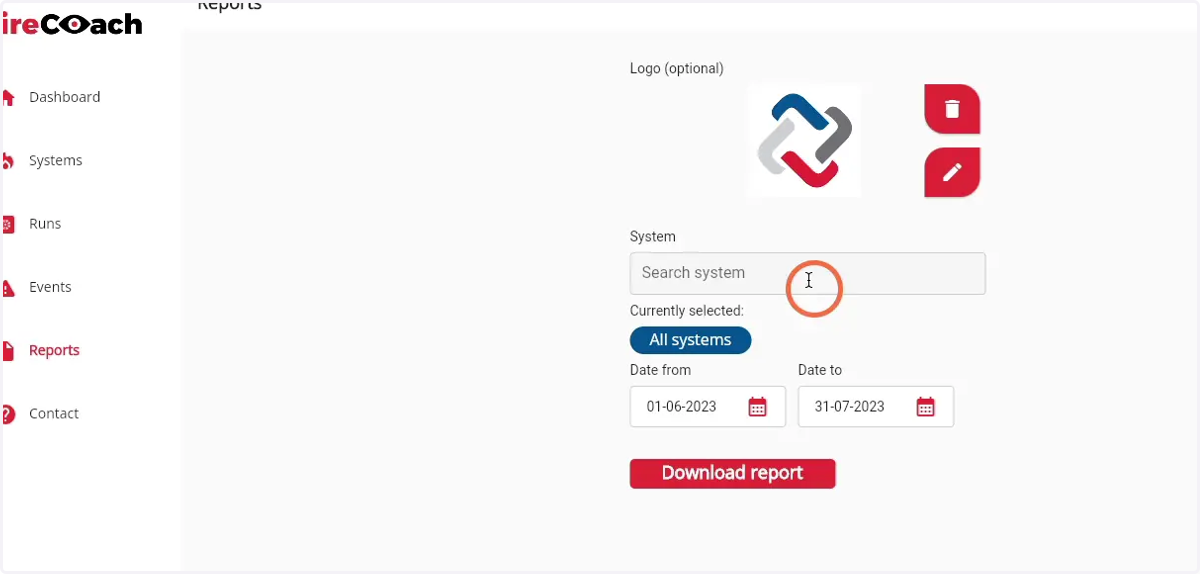Click the Runs icon in sidebar
Viewport: 1200px width, 574px height.
coord(8,225)
